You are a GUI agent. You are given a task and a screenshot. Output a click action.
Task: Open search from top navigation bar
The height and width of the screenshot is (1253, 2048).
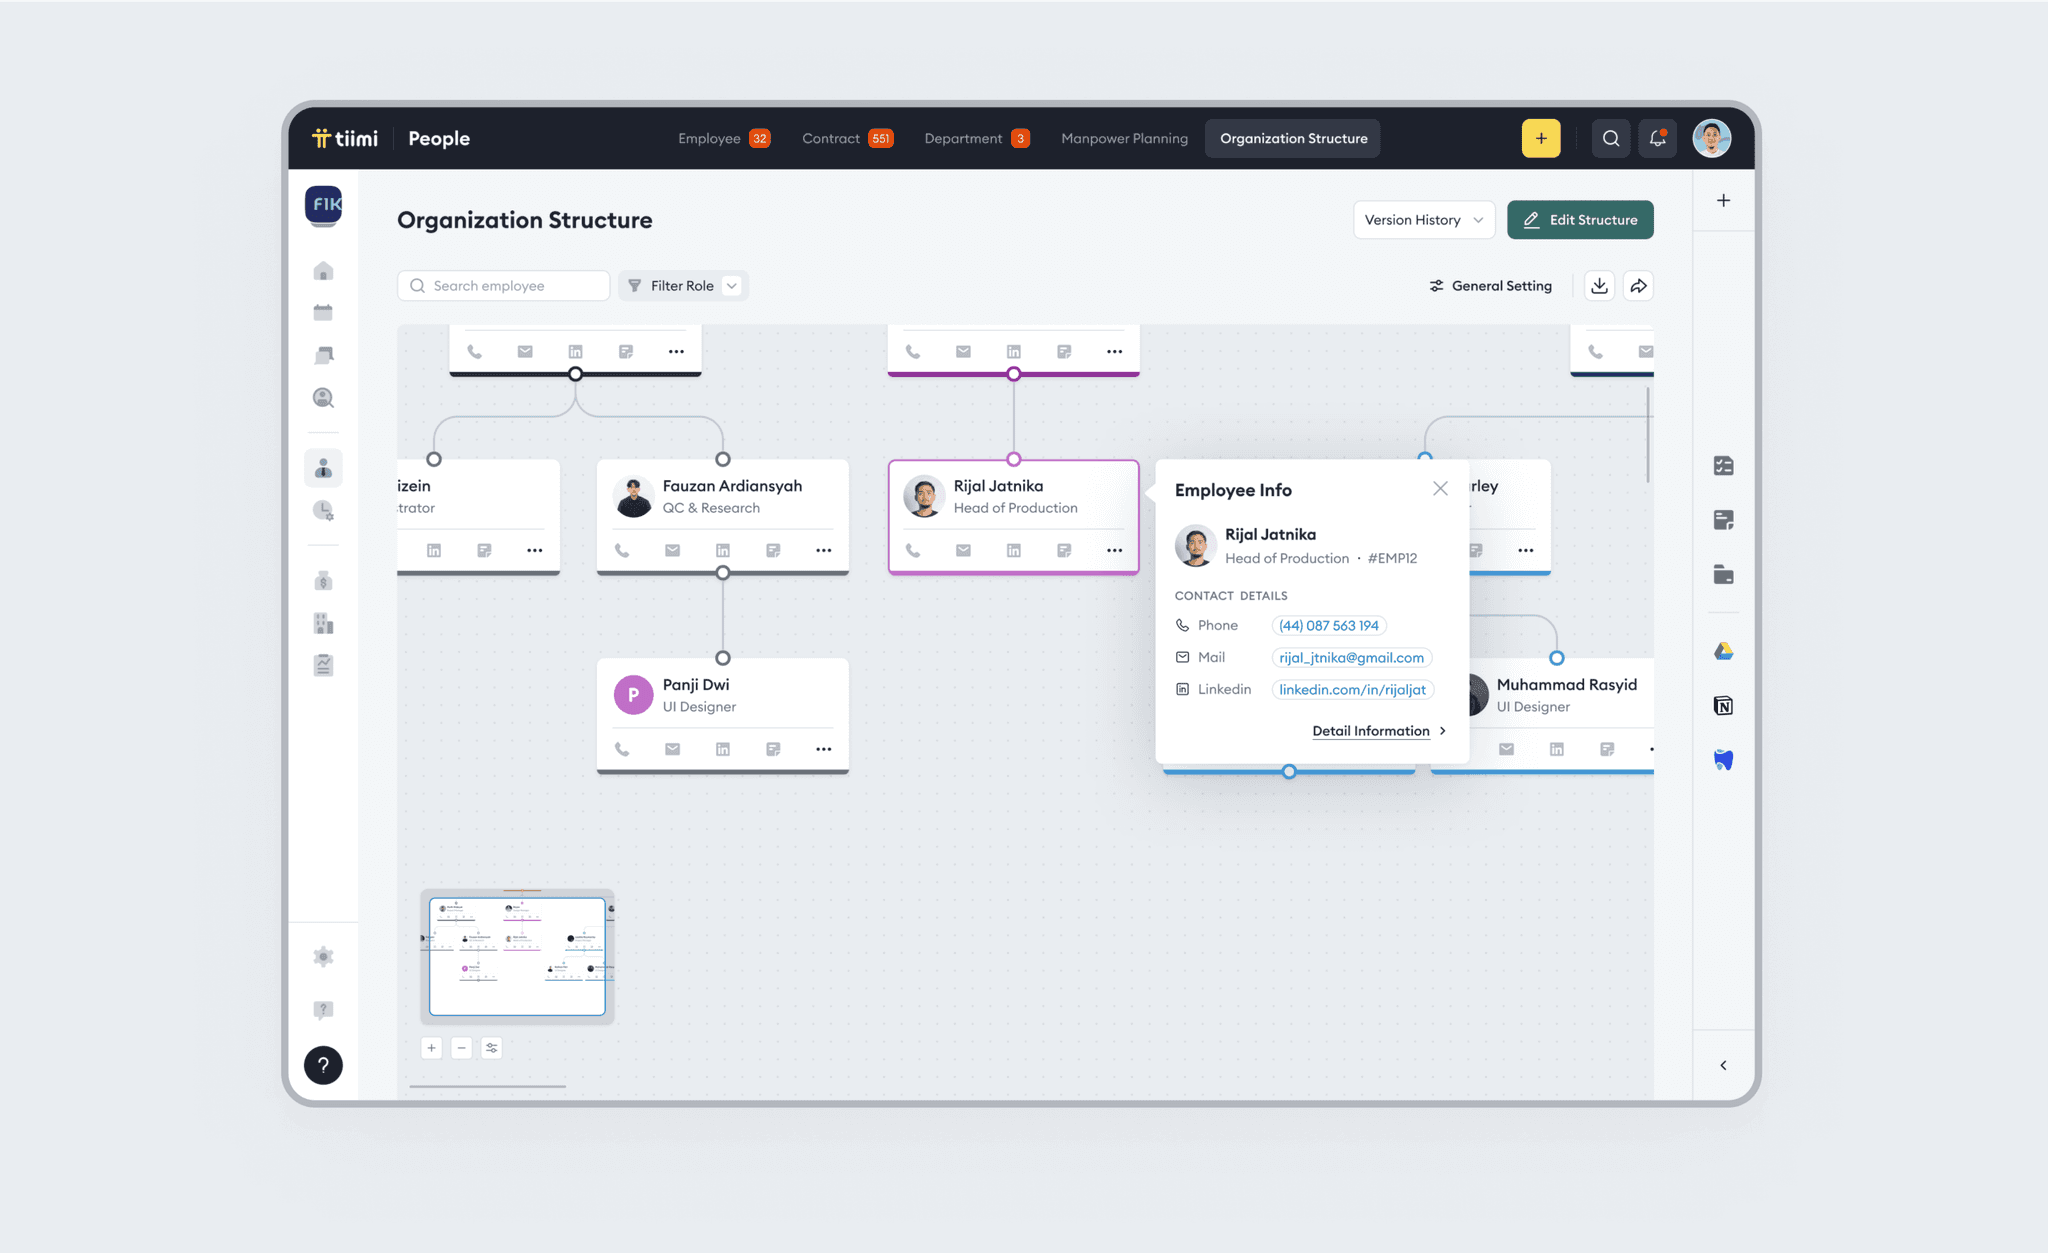pyautogui.click(x=1610, y=138)
